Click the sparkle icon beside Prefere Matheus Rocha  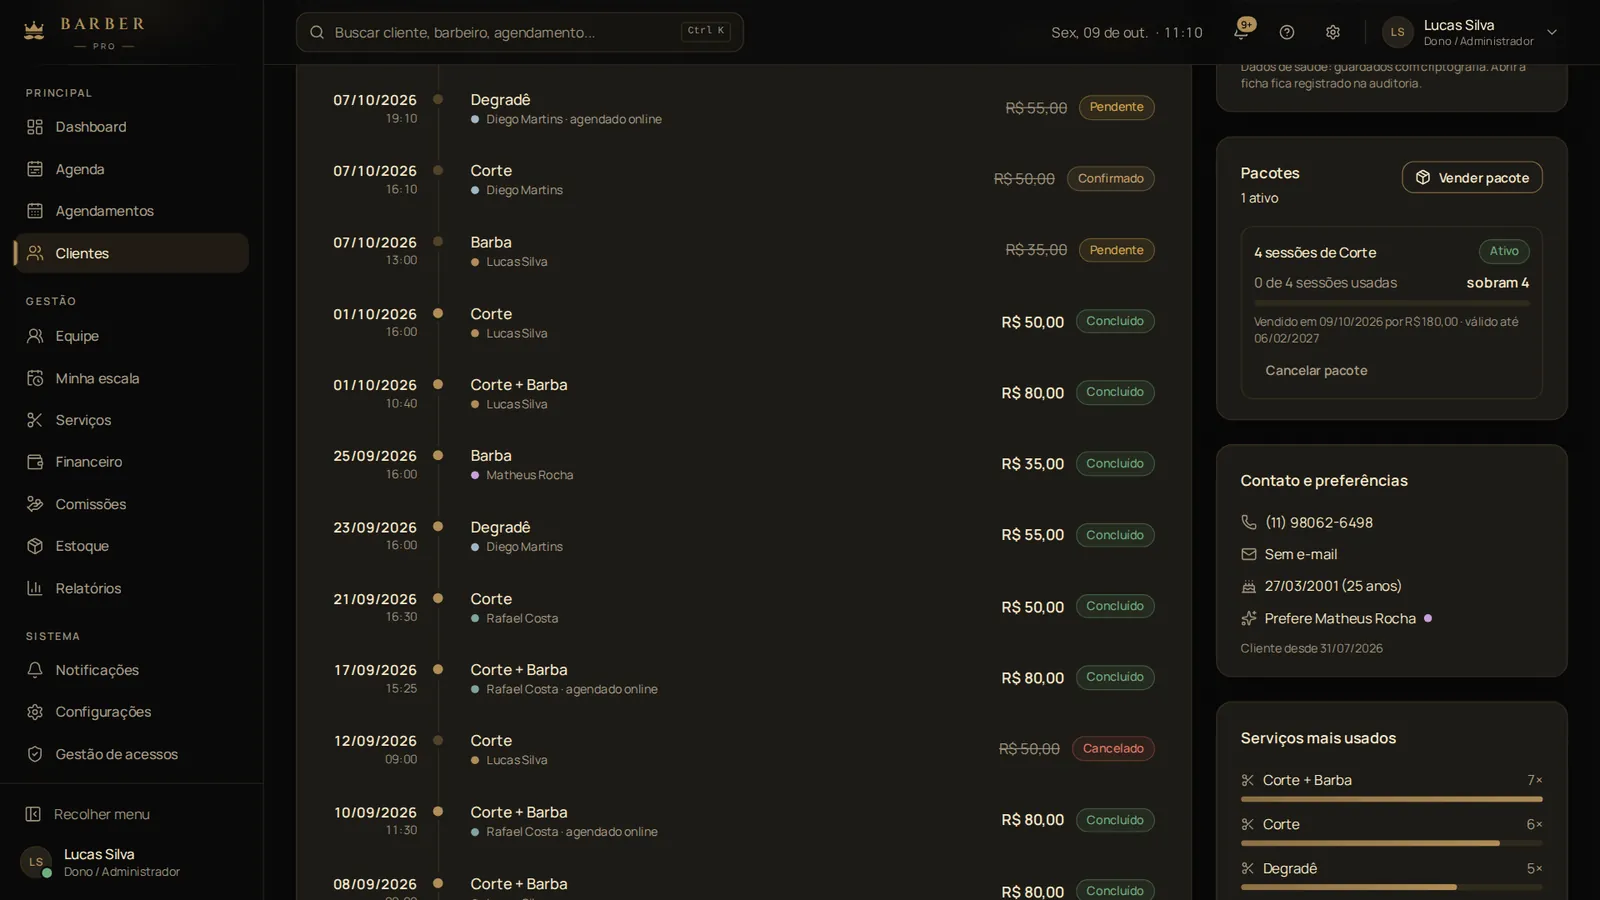[x=1249, y=618]
